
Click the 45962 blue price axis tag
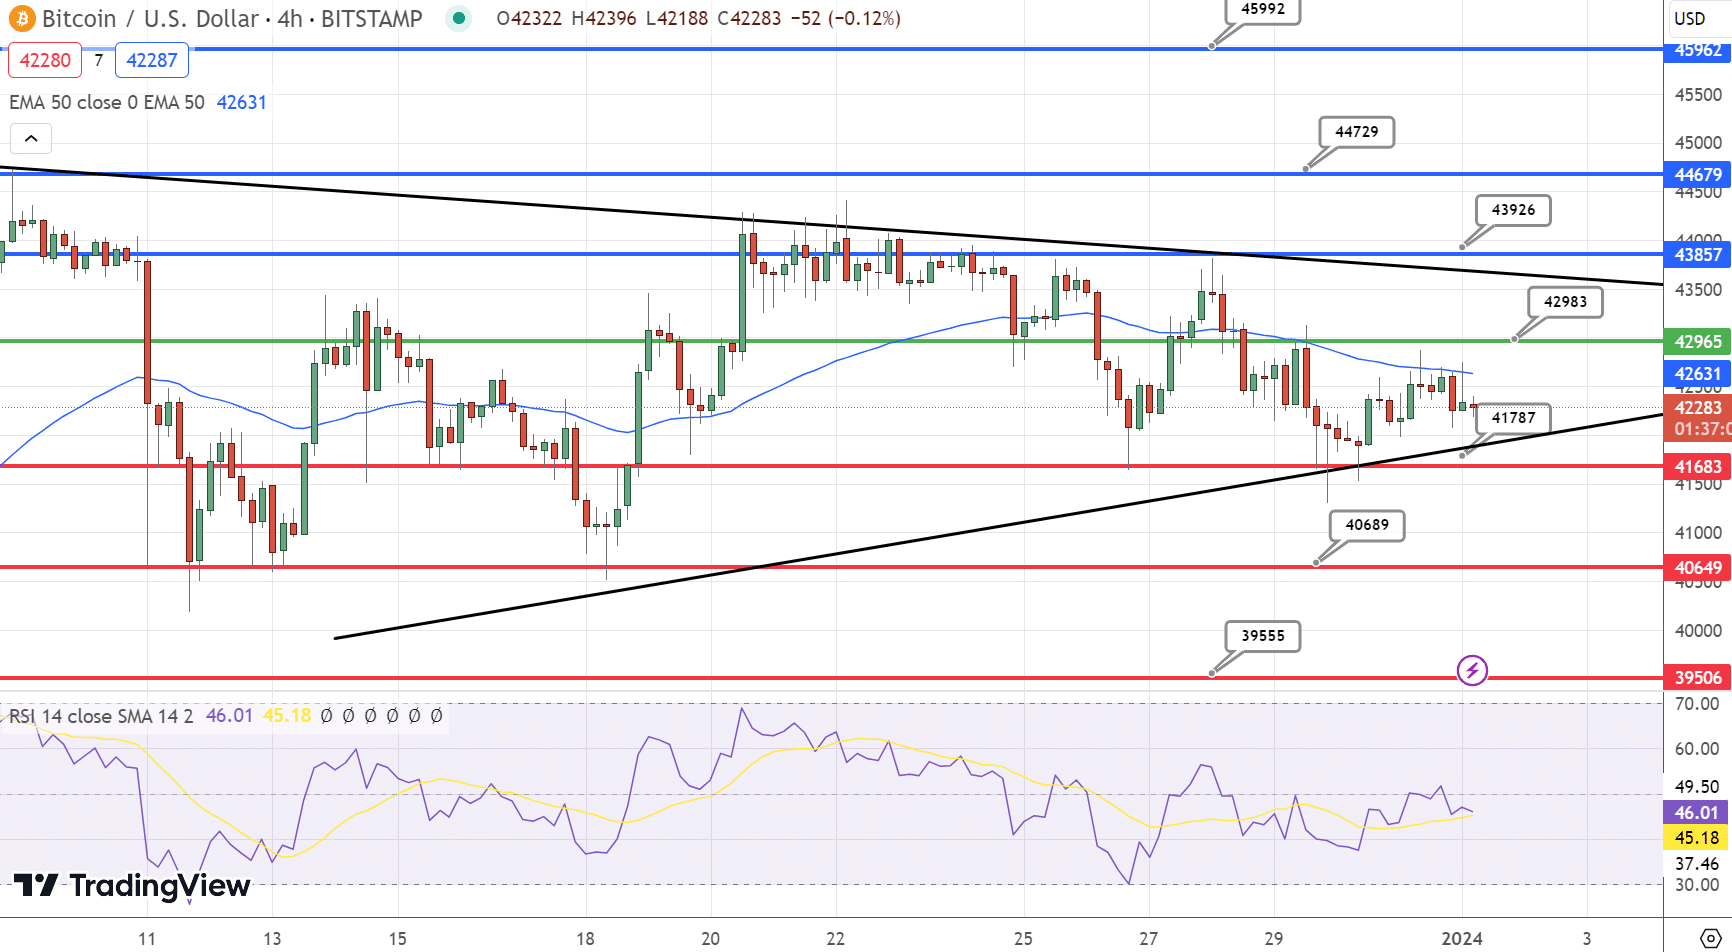[x=1698, y=50]
